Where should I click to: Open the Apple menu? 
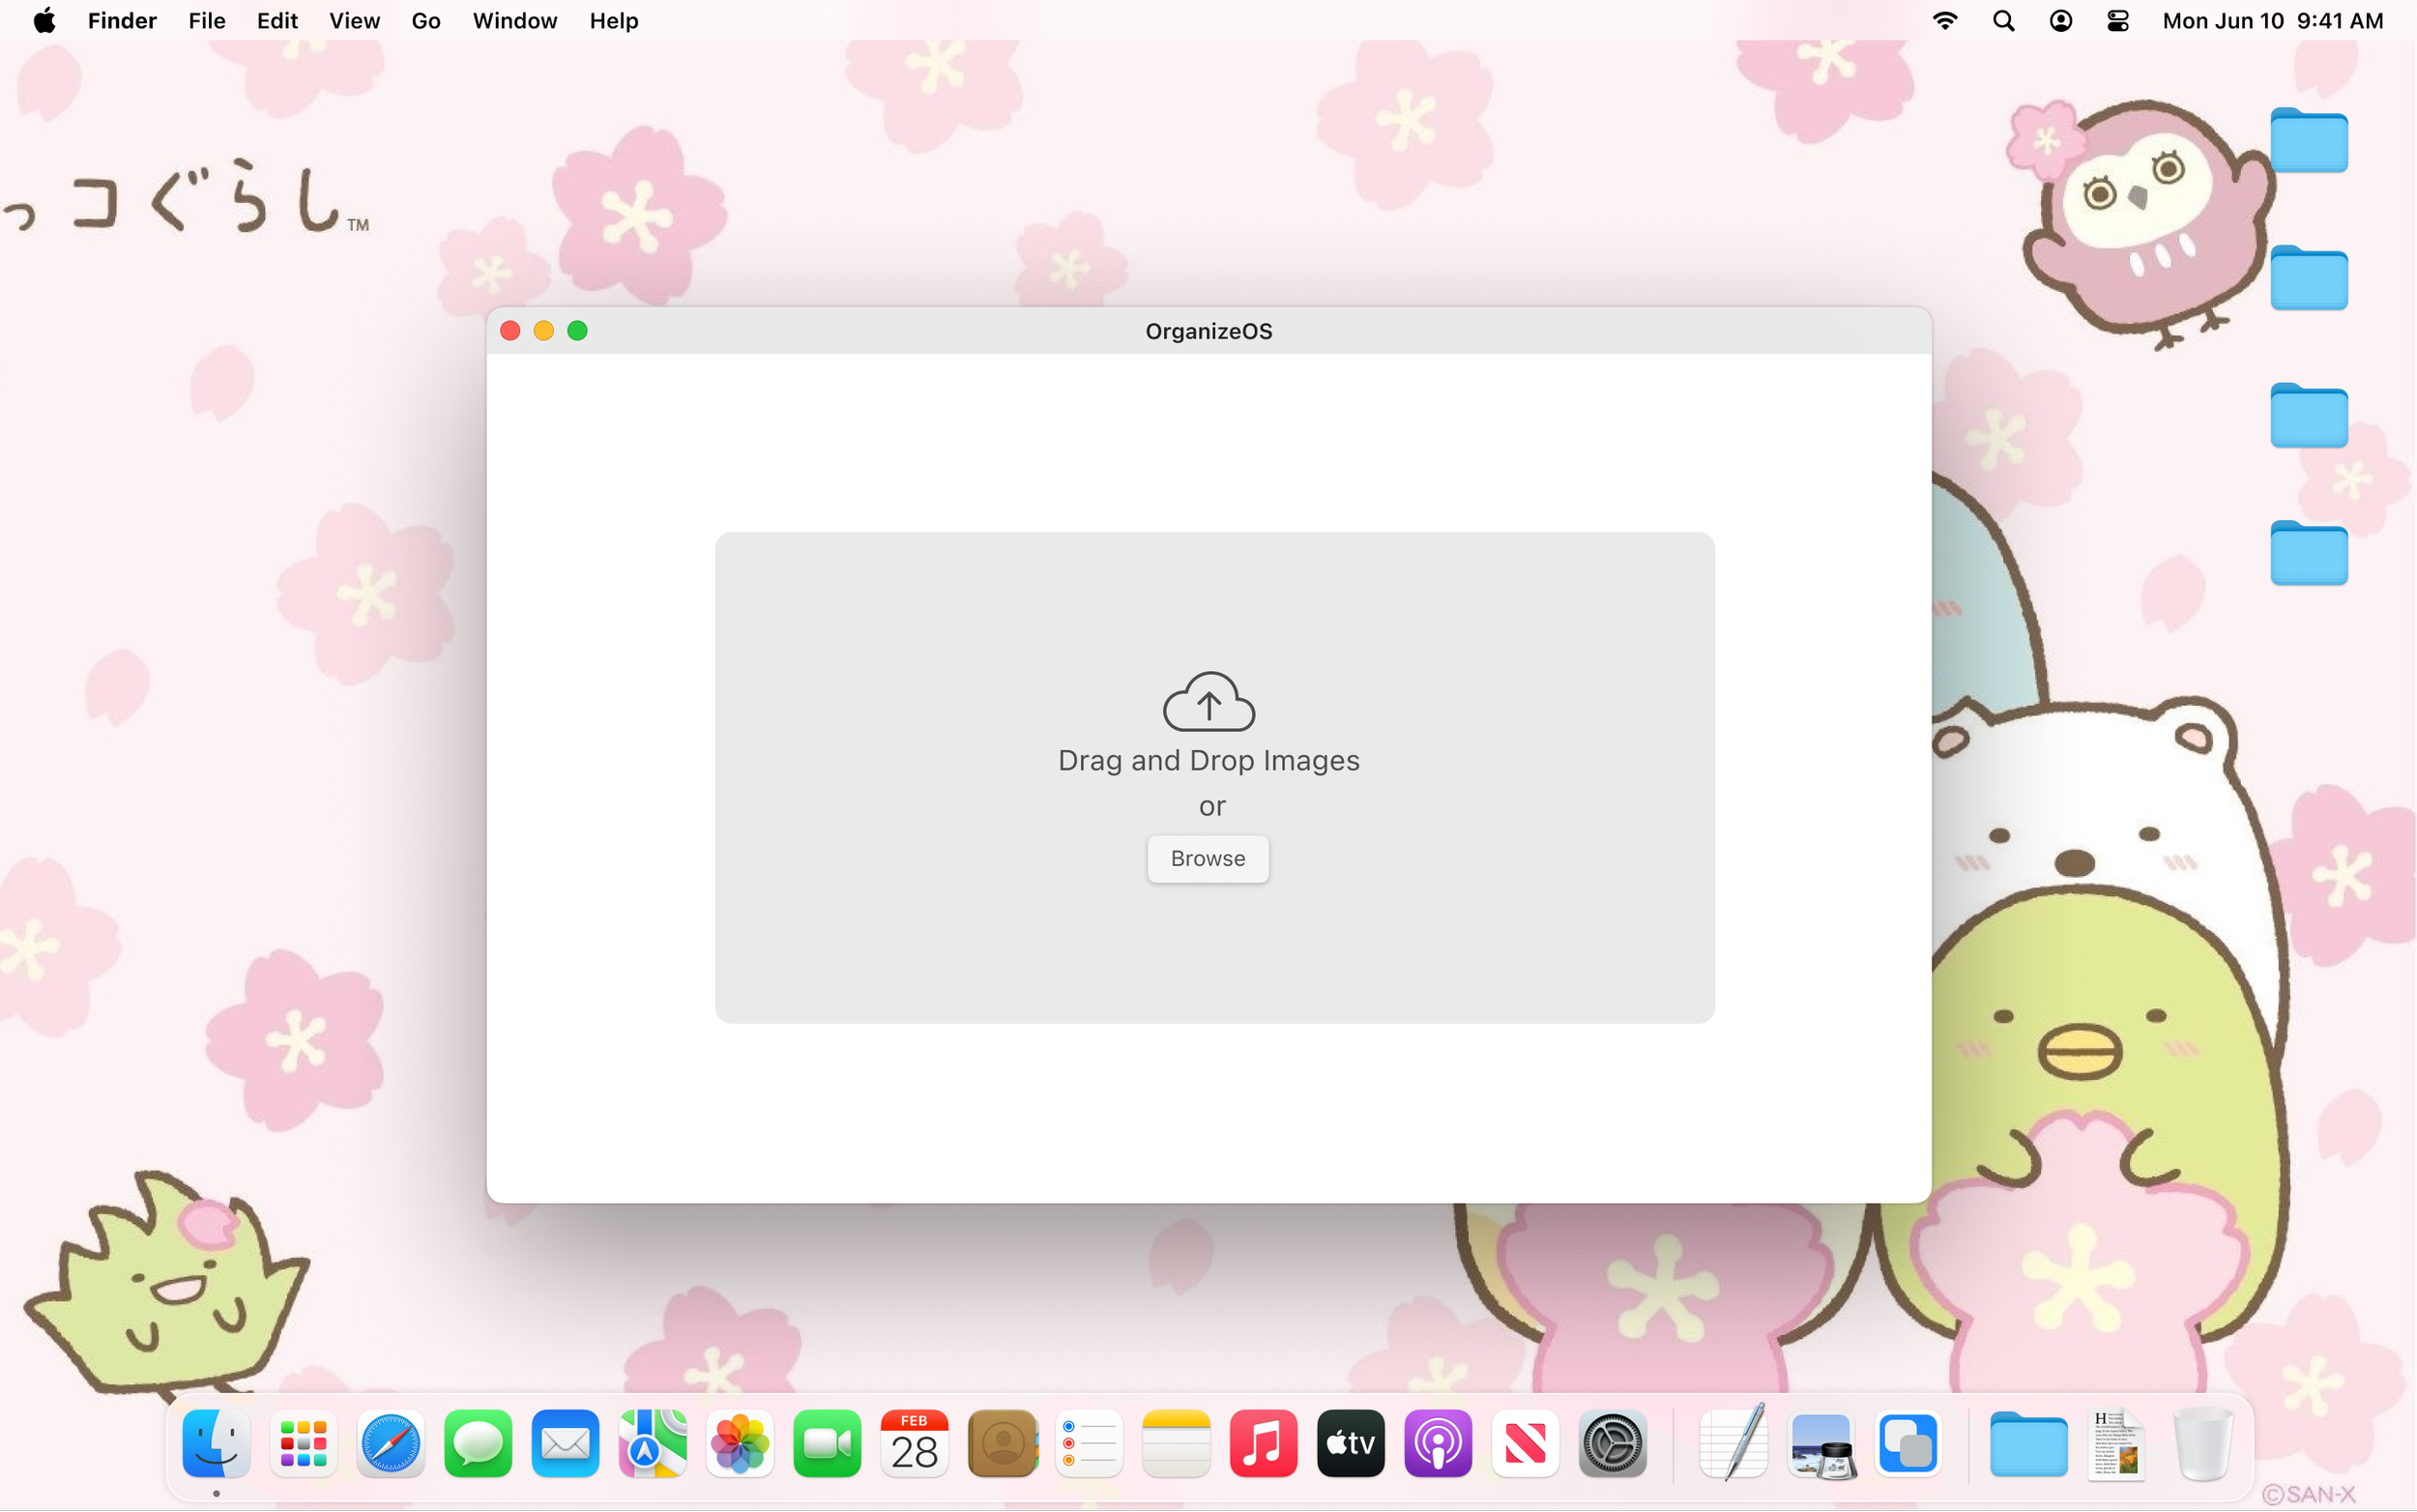(44, 21)
